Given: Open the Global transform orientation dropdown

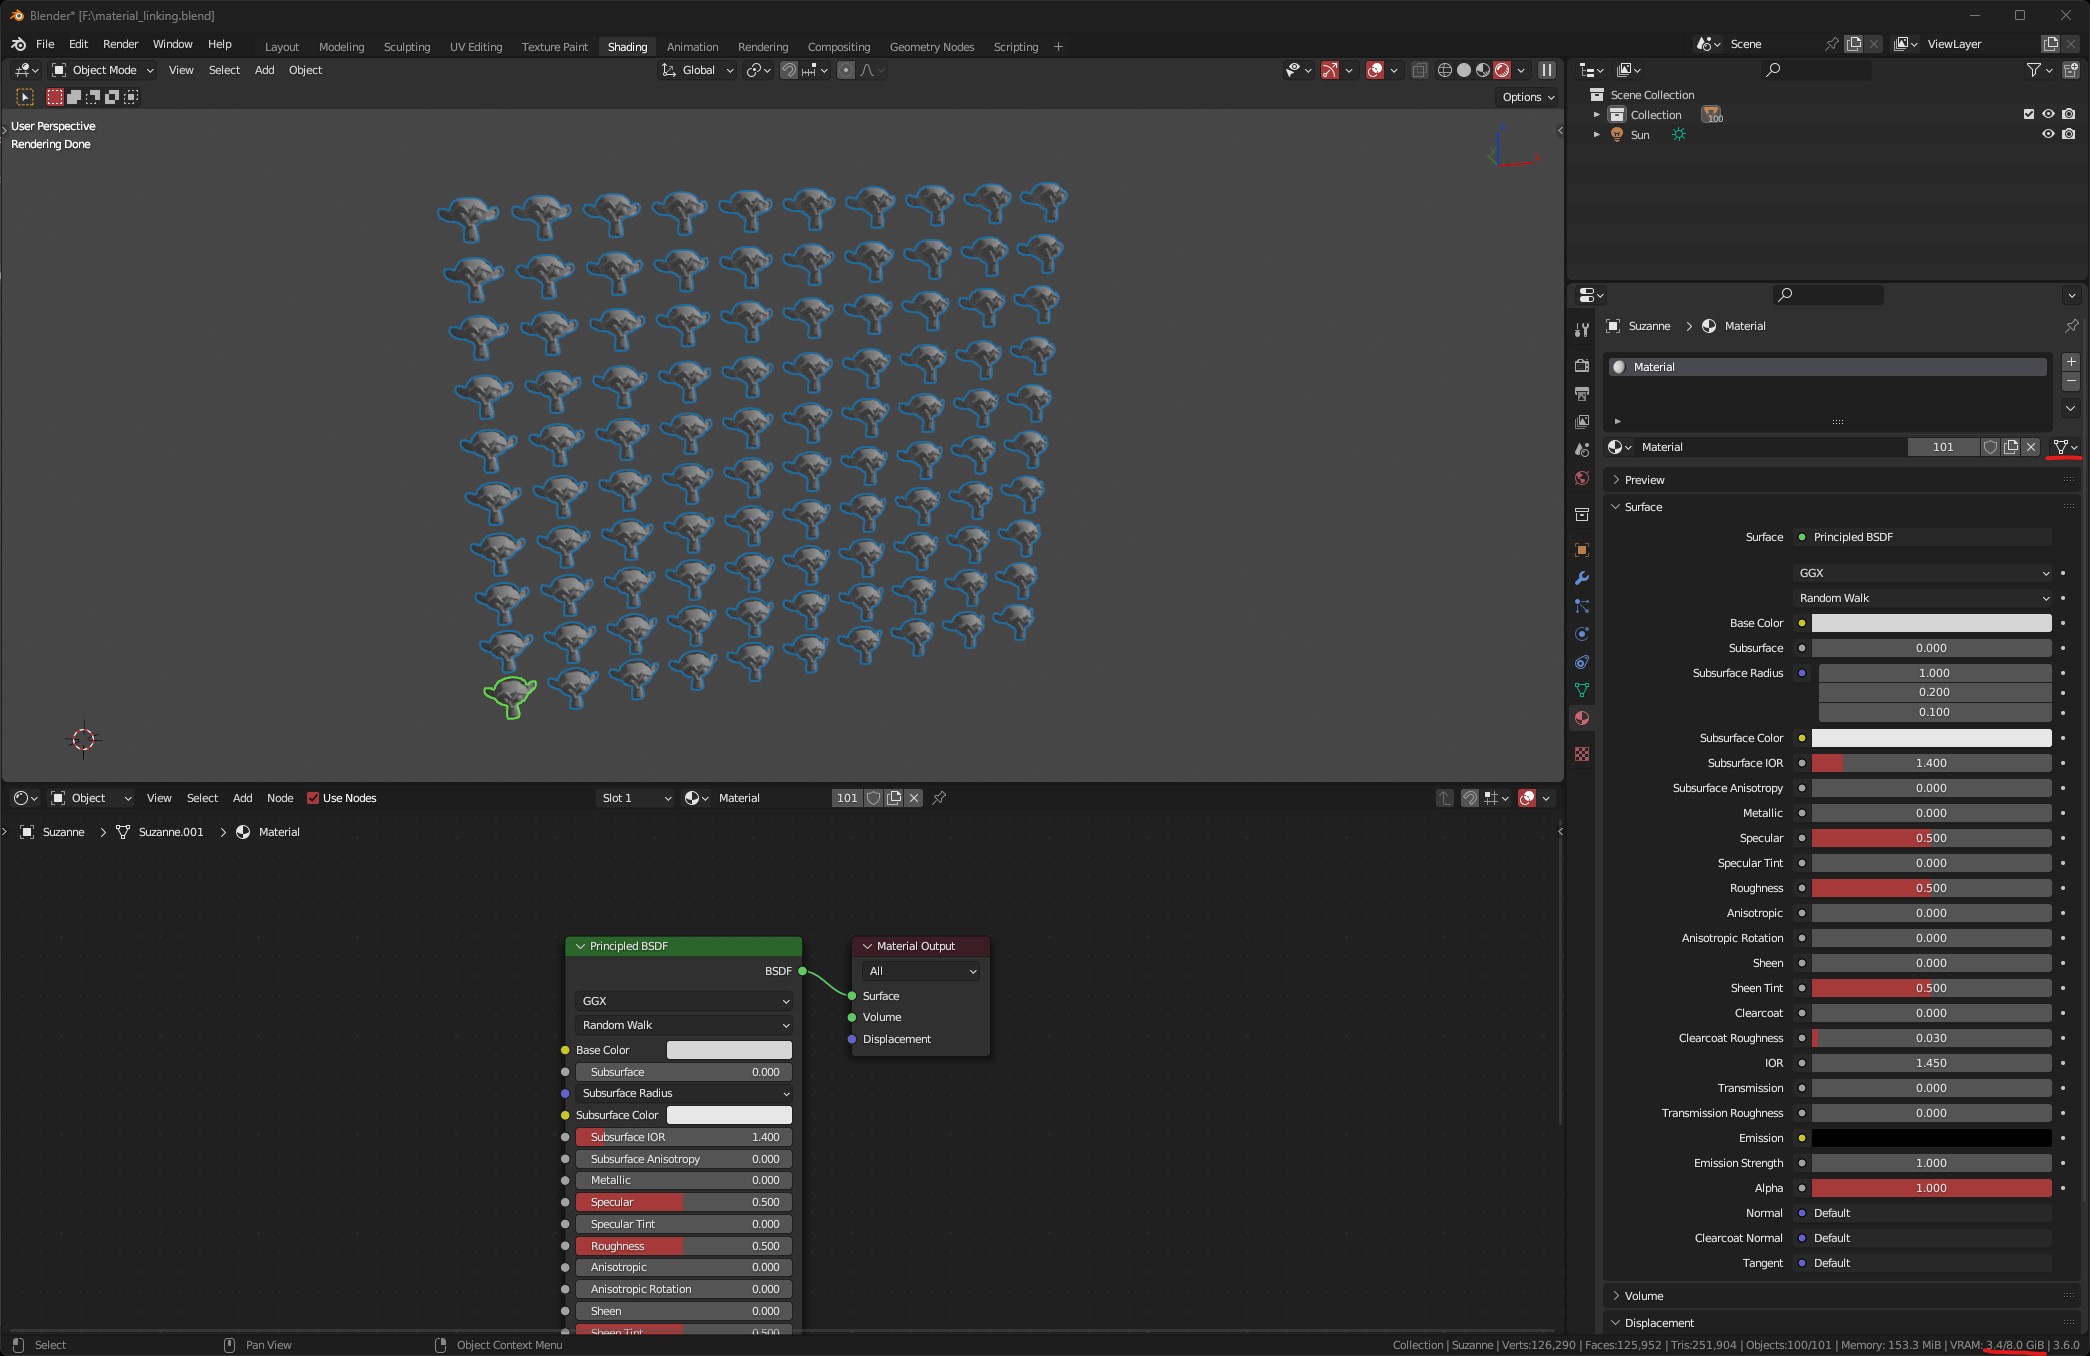Looking at the screenshot, I should (x=698, y=70).
